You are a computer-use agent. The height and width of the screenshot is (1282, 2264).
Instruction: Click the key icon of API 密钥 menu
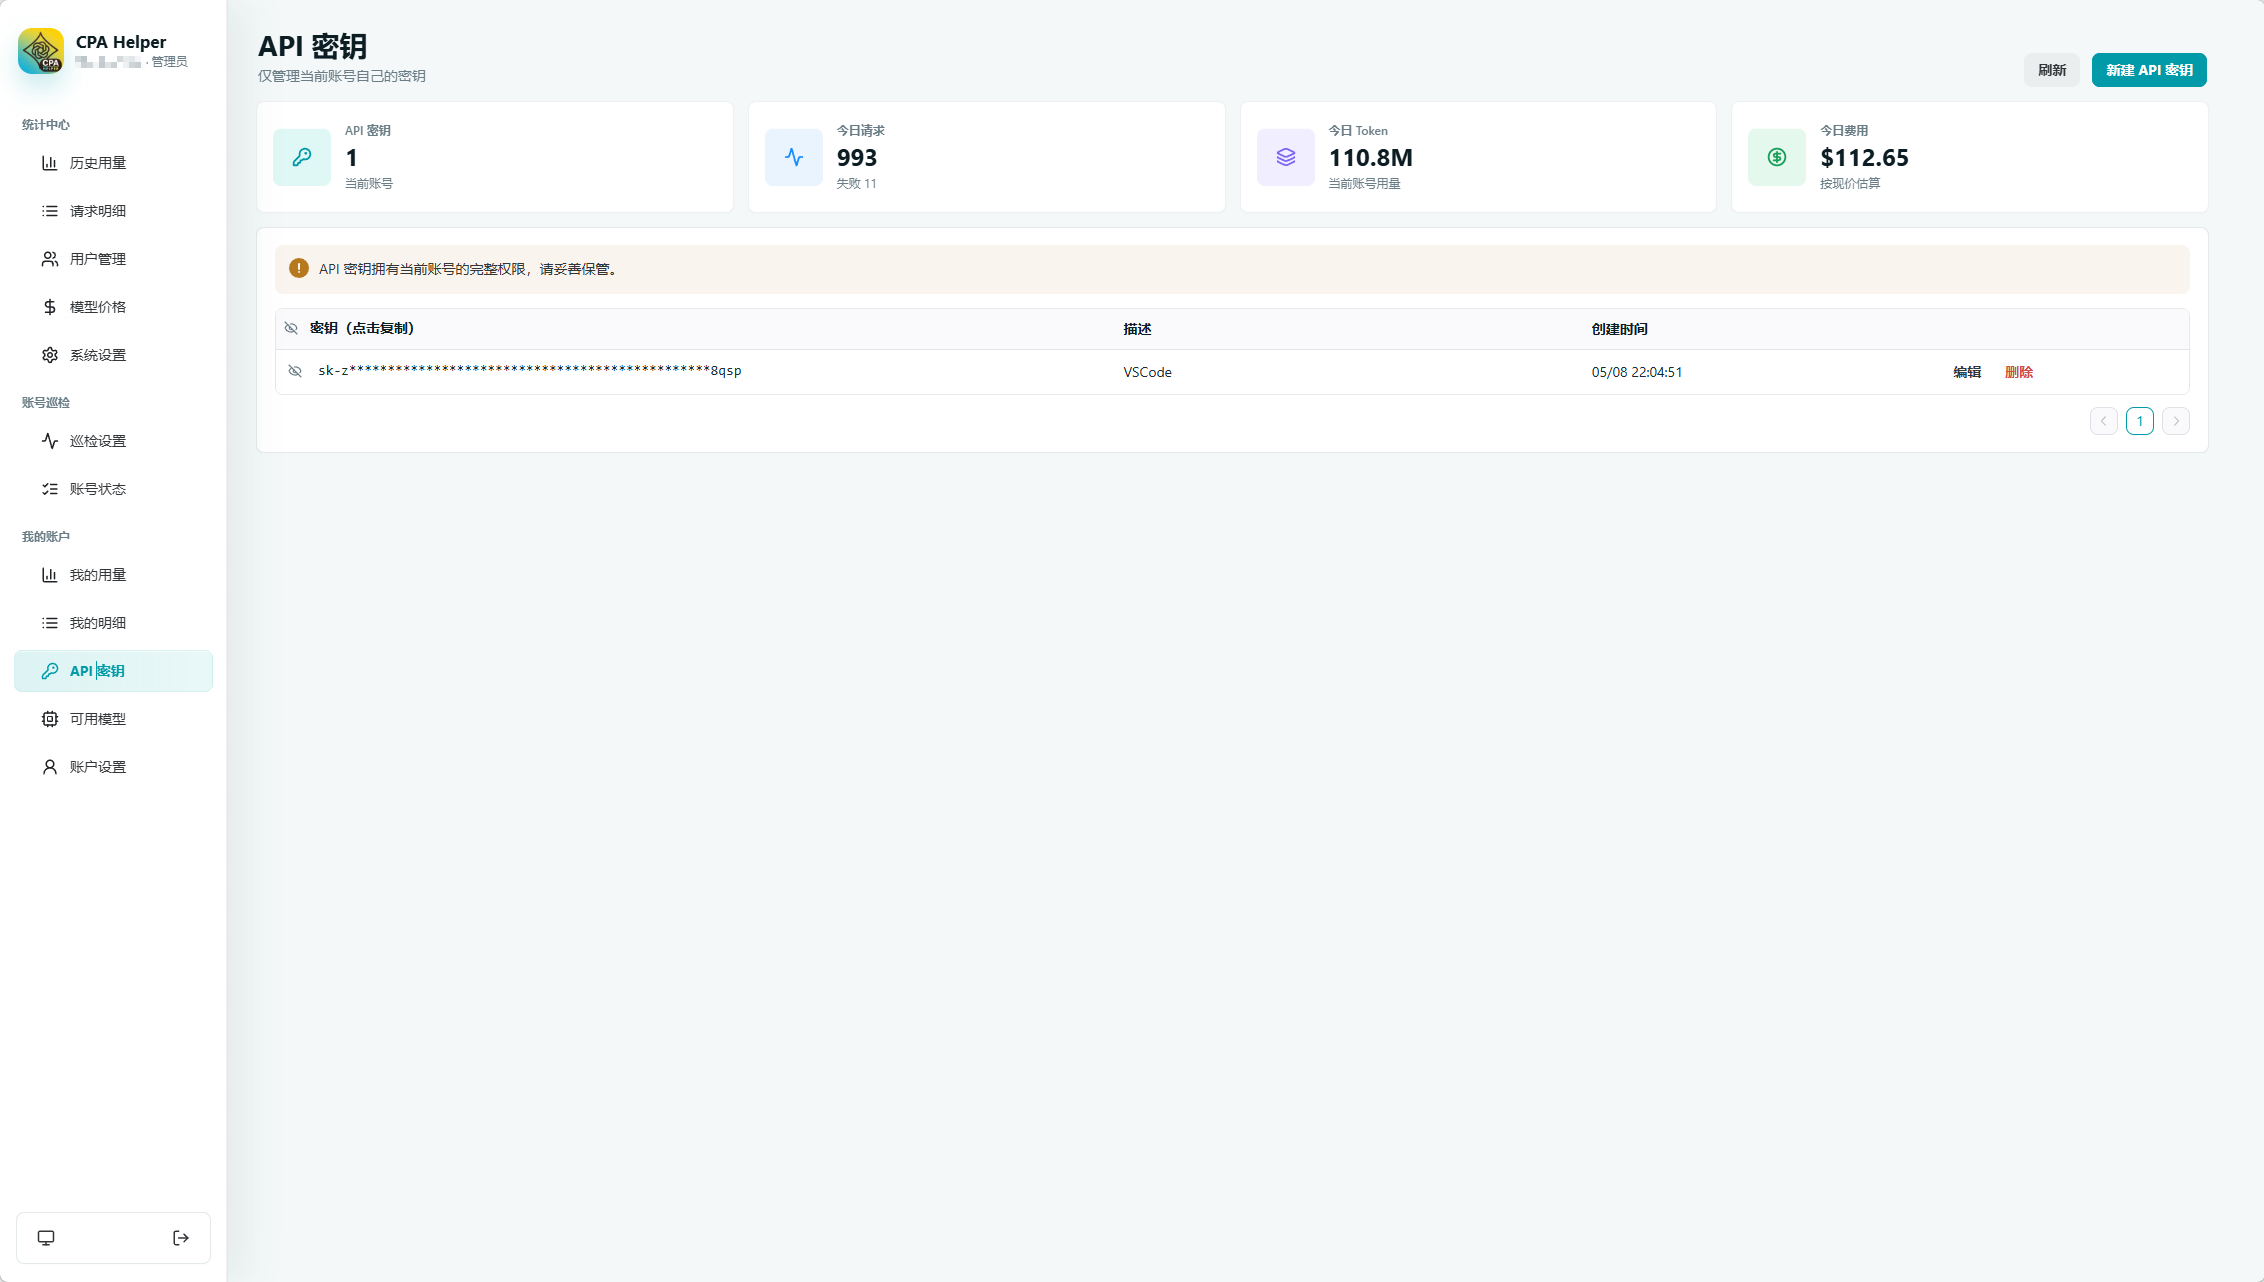[x=50, y=671]
